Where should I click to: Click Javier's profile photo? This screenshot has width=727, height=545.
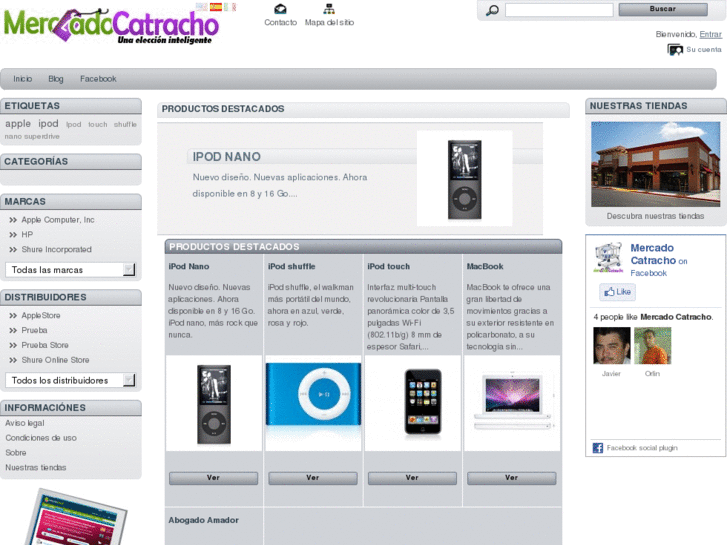(x=612, y=346)
